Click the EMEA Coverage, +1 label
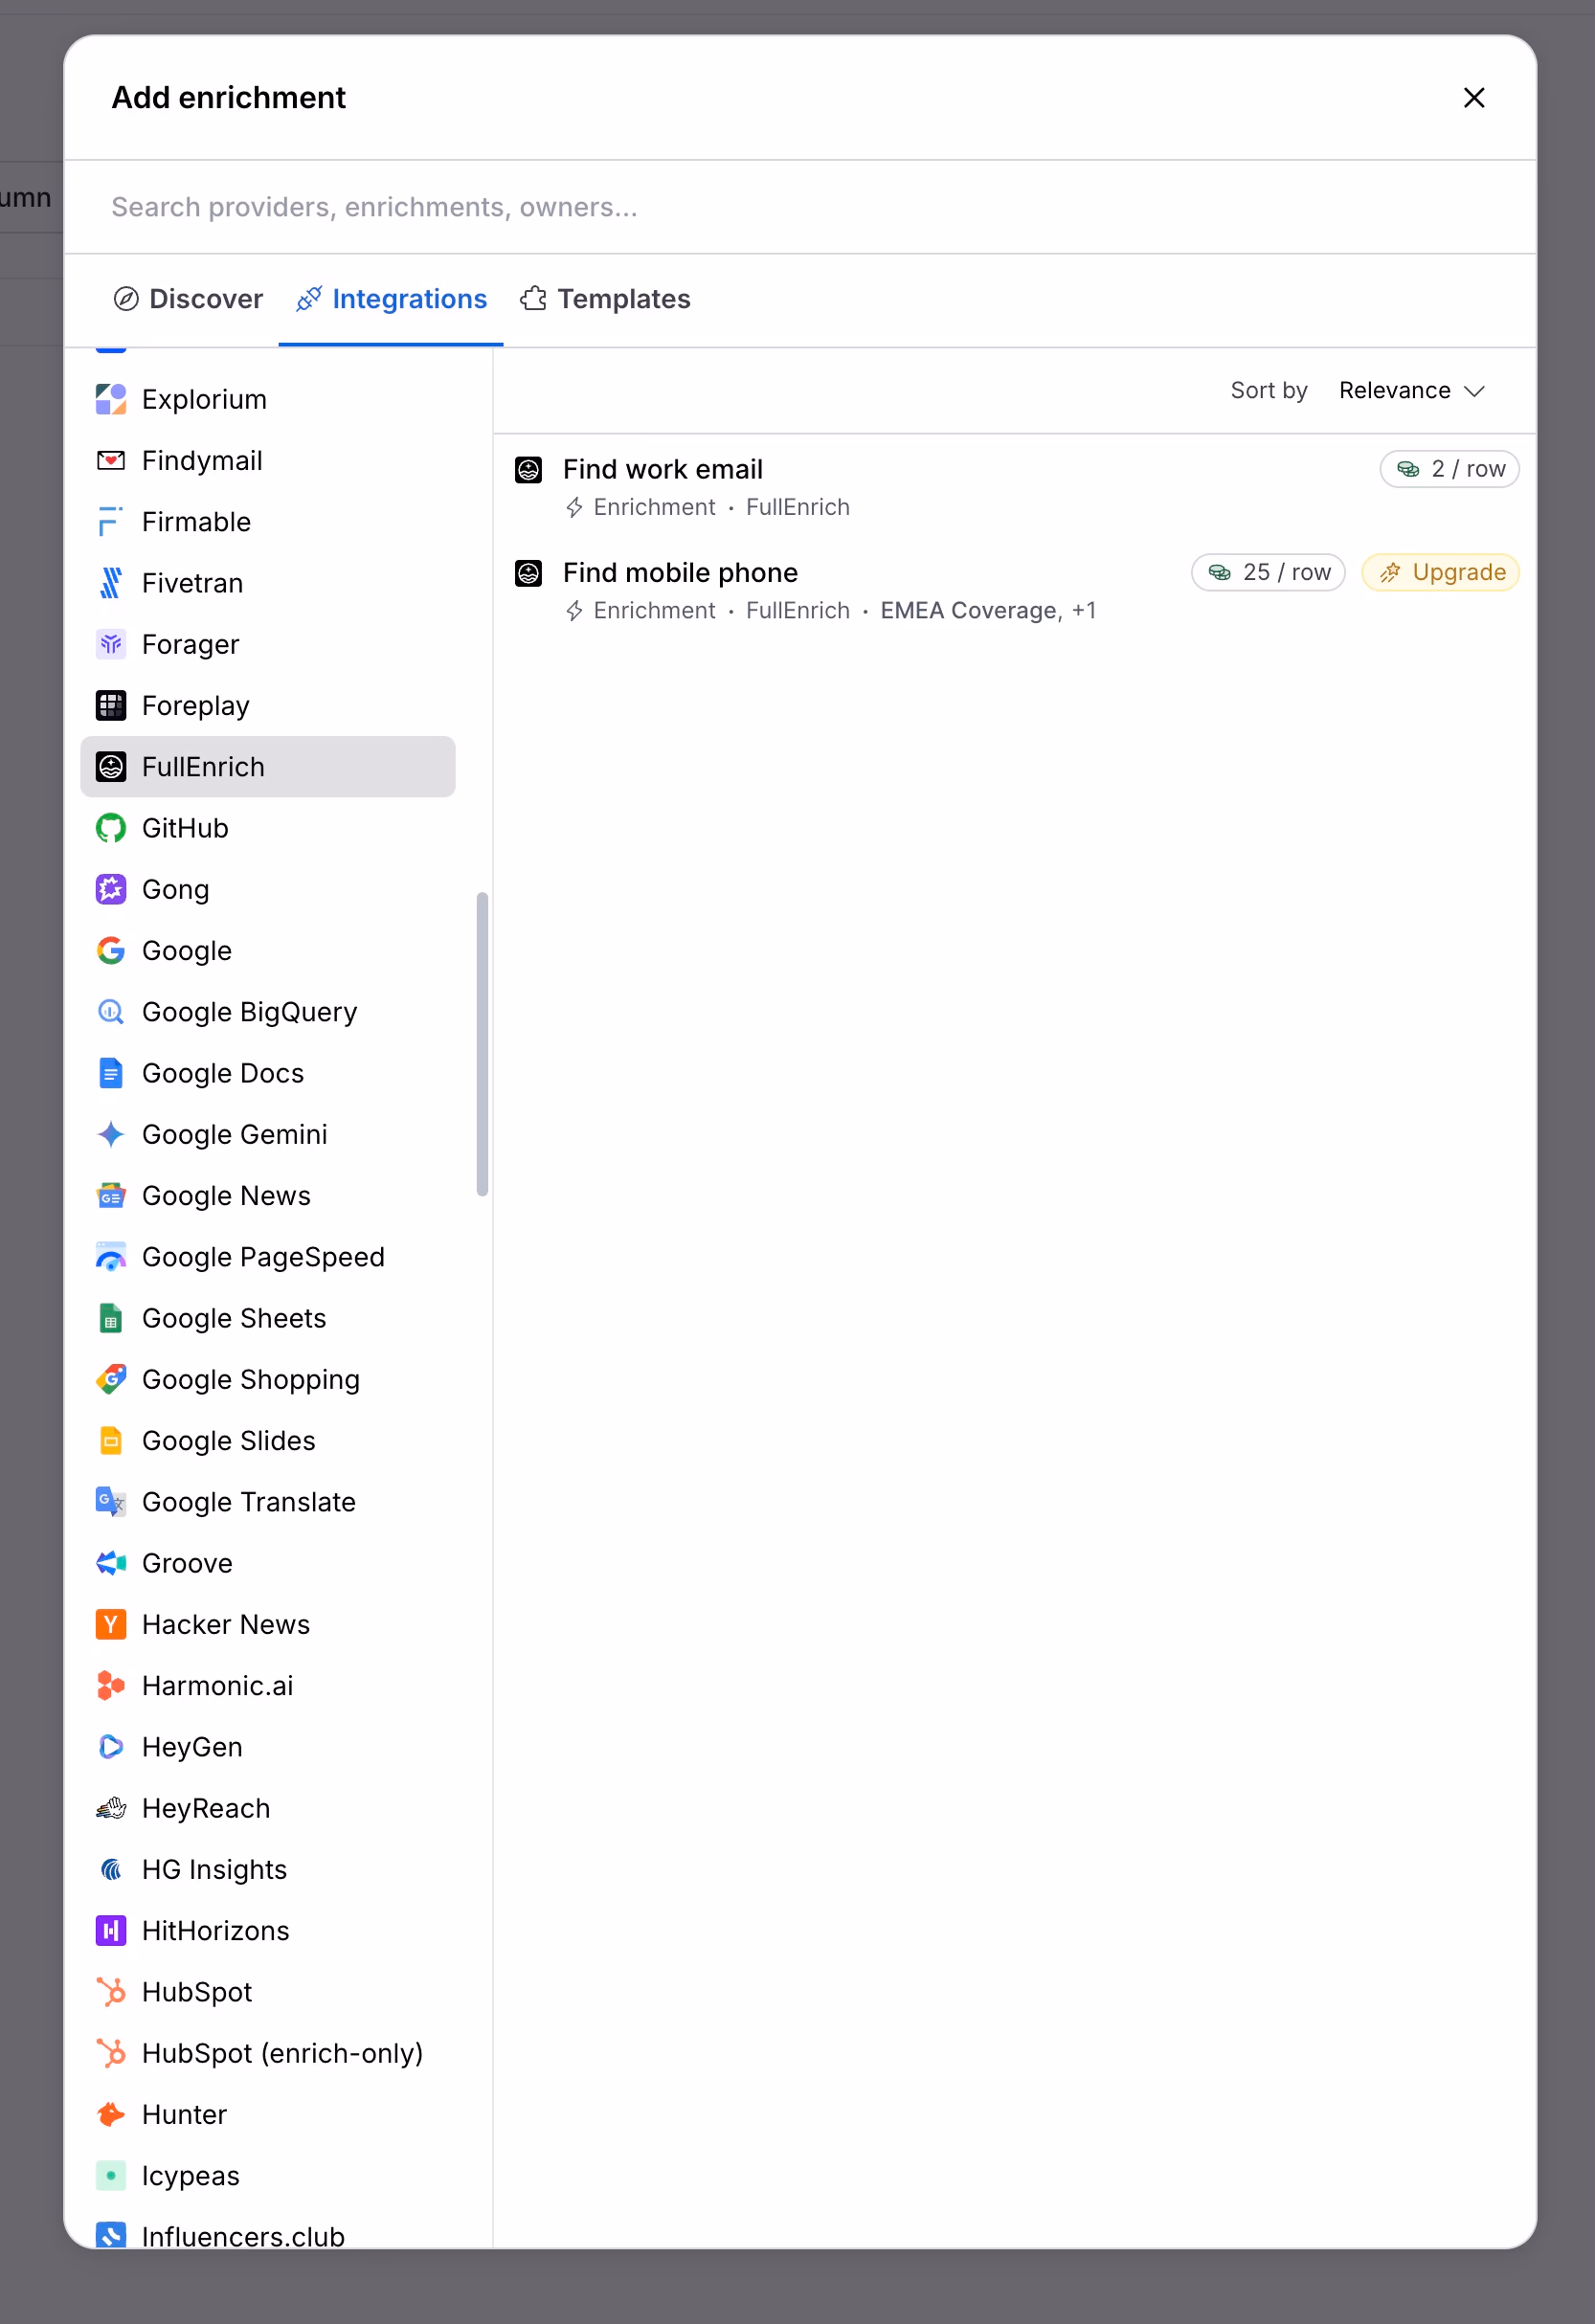Screen dimensions: 1595x2324 988,610
